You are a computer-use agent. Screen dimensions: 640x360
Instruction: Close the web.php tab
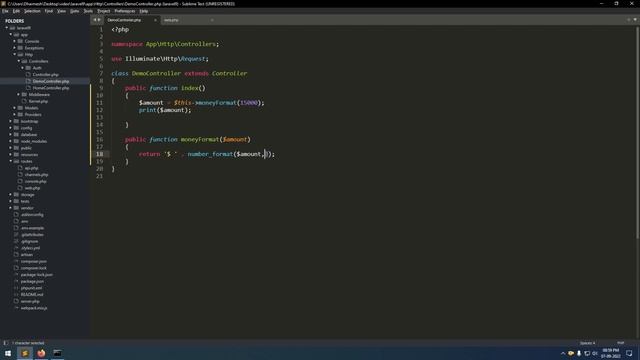pyautogui.click(x=212, y=20)
